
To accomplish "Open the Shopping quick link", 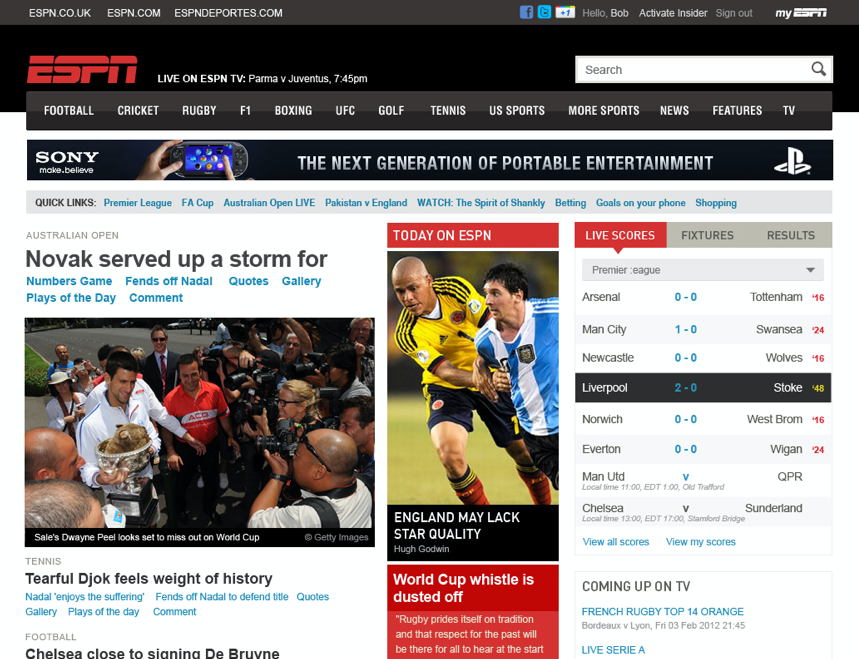I will (716, 203).
